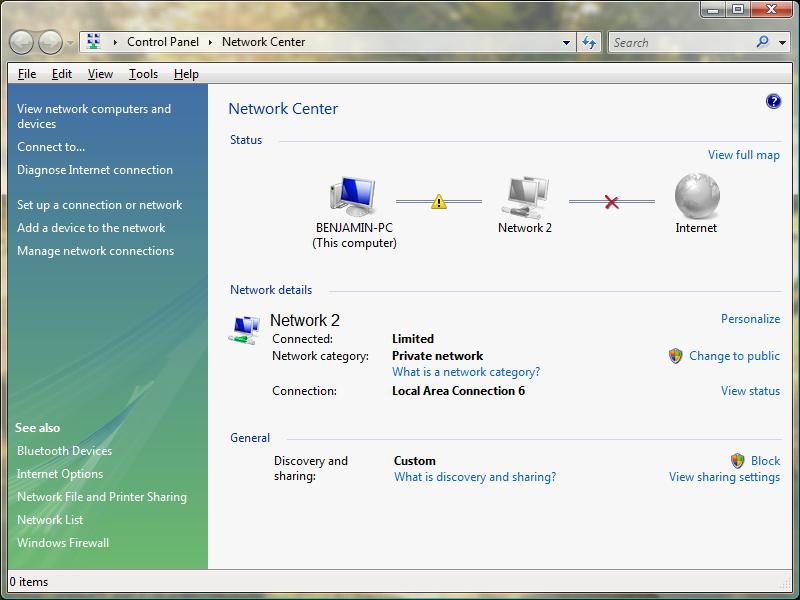Open recent pages dropdown beside Forward button
The height and width of the screenshot is (600, 800).
click(x=70, y=43)
